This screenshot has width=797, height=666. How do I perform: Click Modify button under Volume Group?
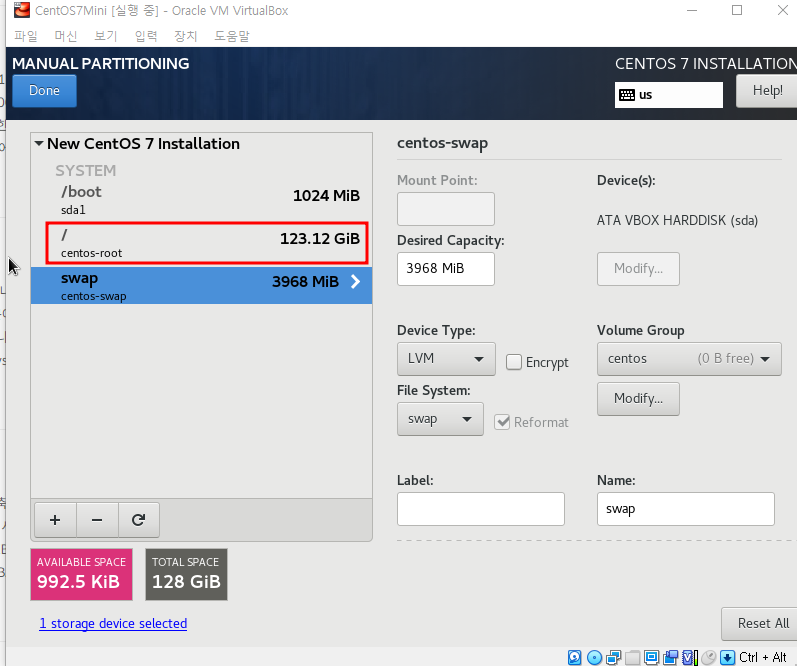point(638,399)
